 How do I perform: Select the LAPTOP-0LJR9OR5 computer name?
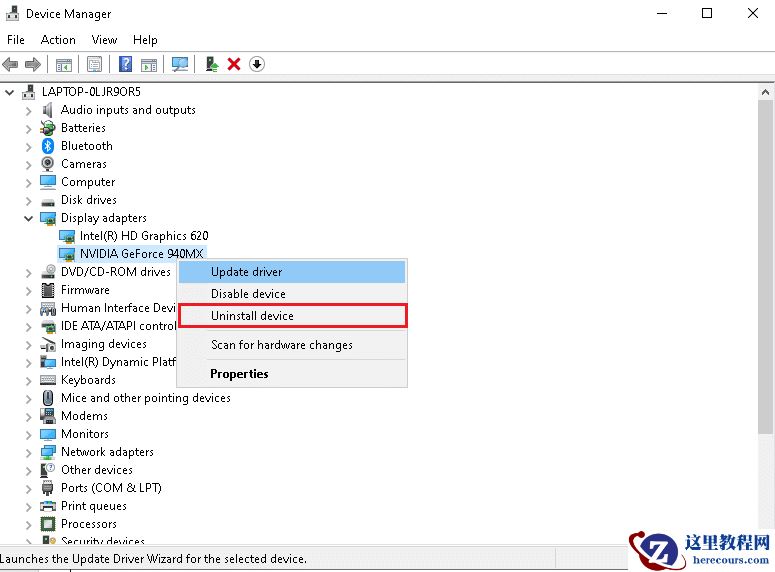[91, 92]
